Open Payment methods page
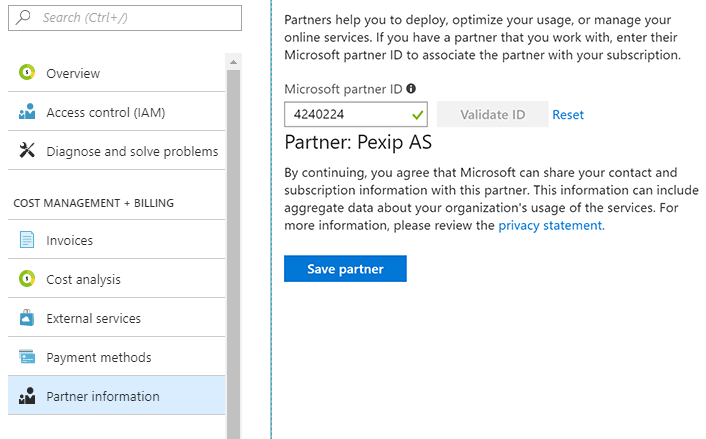The image size is (706, 439). 98,358
